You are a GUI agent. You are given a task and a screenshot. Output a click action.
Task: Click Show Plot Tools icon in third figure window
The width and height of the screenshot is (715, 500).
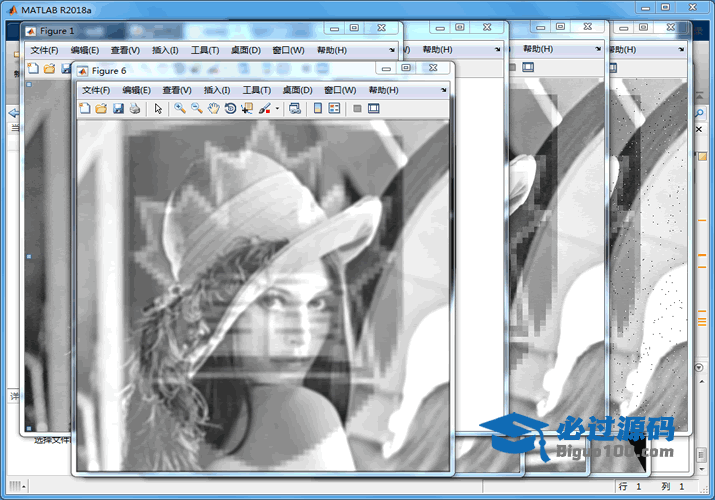(528, 67)
